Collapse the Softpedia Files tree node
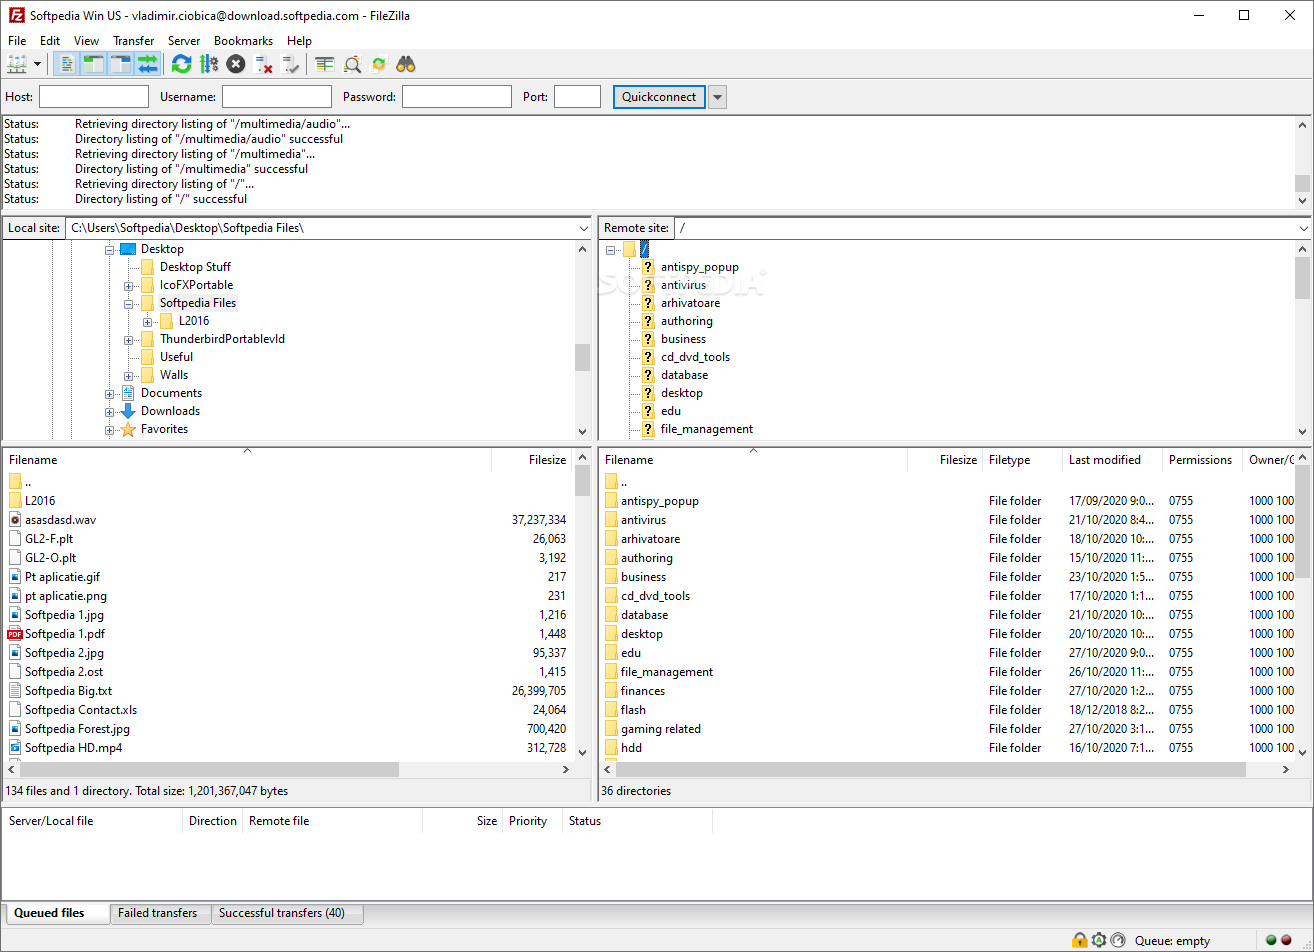Screen dimensions: 1314x952 click(128, 303)
